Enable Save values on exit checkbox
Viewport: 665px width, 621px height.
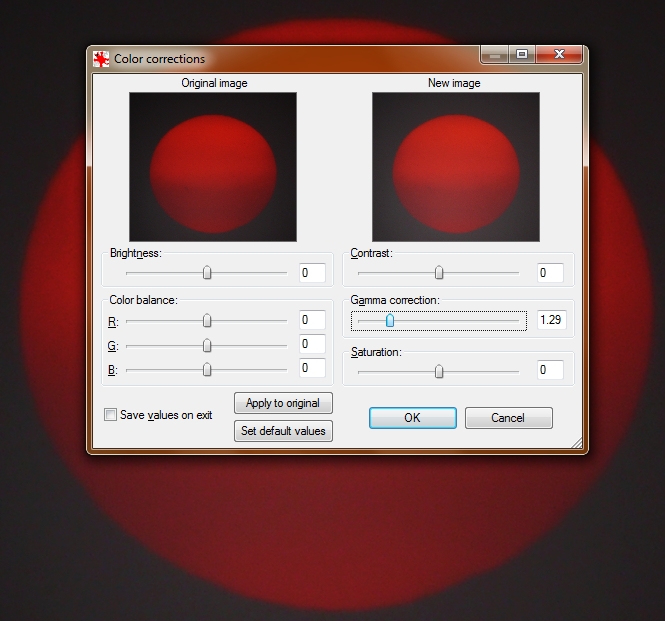point(110,414)
